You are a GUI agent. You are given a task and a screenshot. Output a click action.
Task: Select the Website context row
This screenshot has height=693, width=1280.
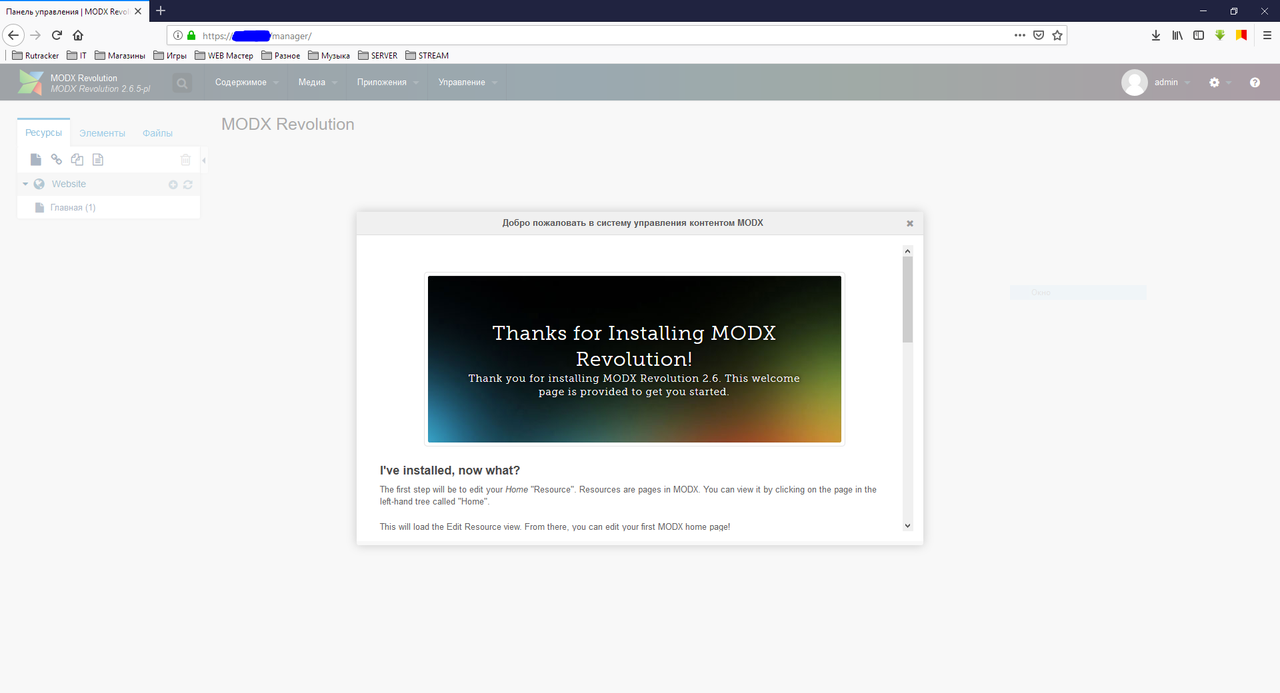(x=108, y=184)
